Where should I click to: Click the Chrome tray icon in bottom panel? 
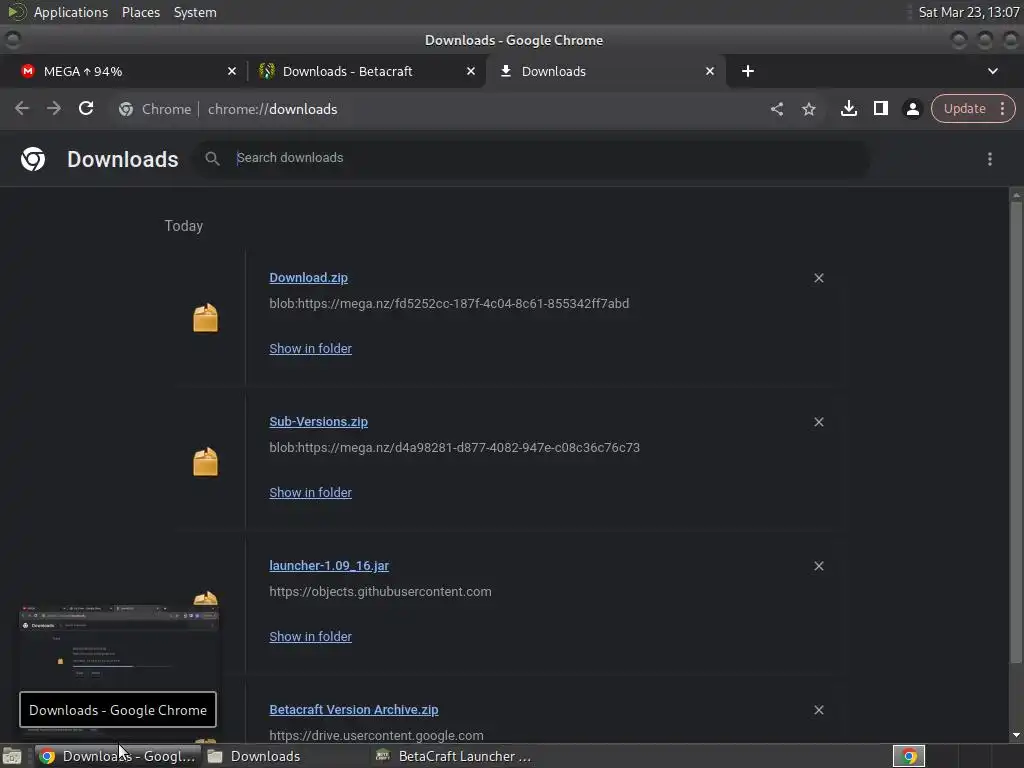pos(908,756)
